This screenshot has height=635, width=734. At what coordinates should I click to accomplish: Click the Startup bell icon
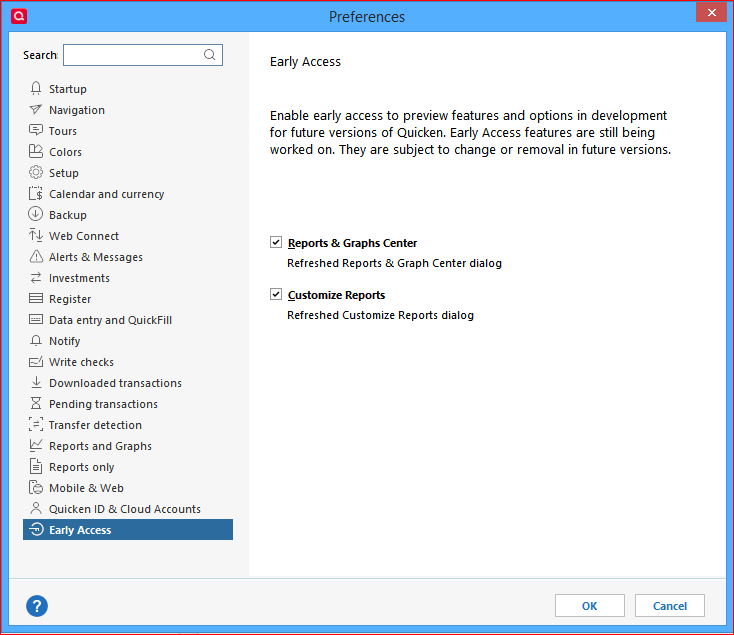tap(36, 88)
